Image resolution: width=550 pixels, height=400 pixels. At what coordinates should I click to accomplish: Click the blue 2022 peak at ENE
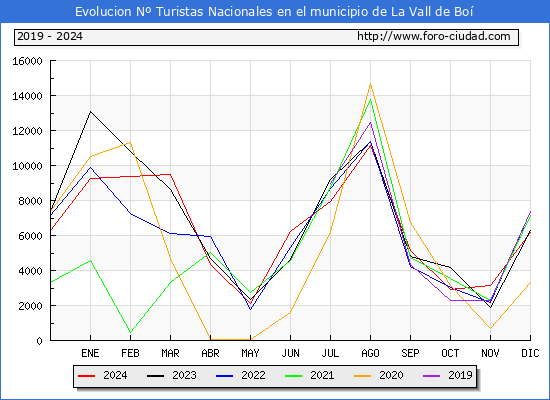pos(90,167)
